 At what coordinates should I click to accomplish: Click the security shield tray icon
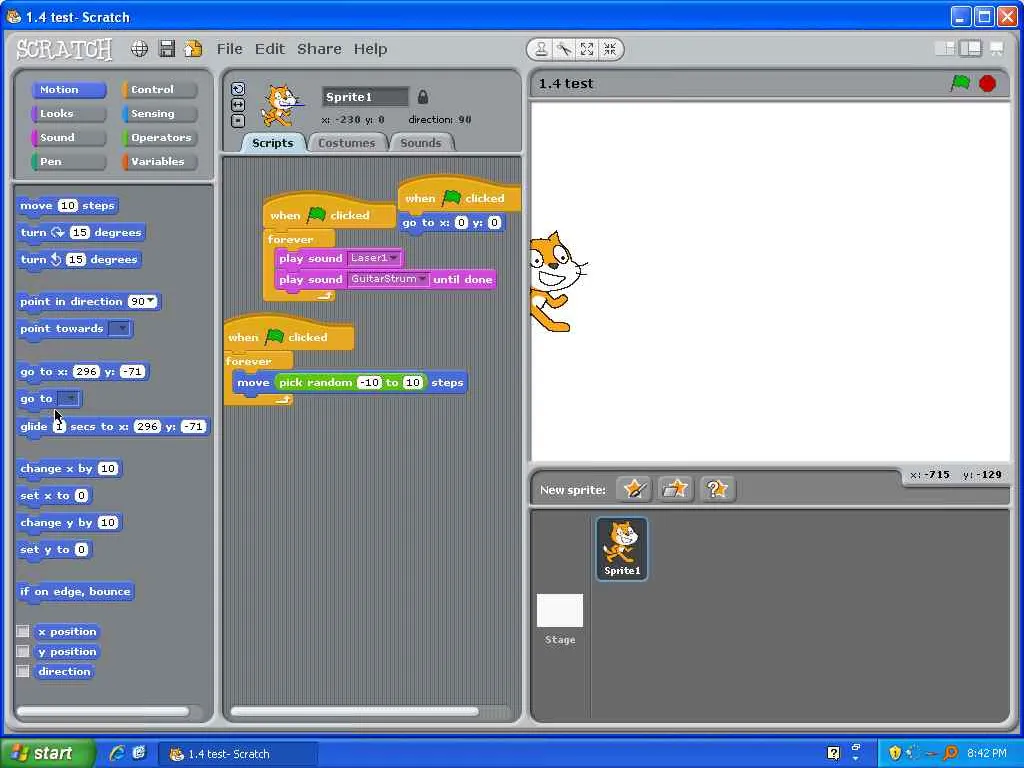click(x=895, y=753)
